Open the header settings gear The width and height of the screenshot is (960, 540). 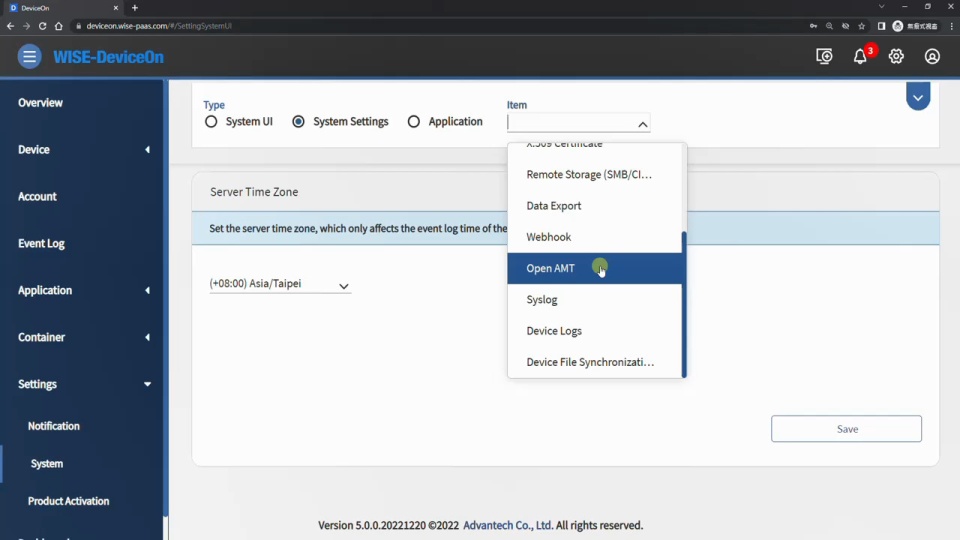(x=896, y=56)
